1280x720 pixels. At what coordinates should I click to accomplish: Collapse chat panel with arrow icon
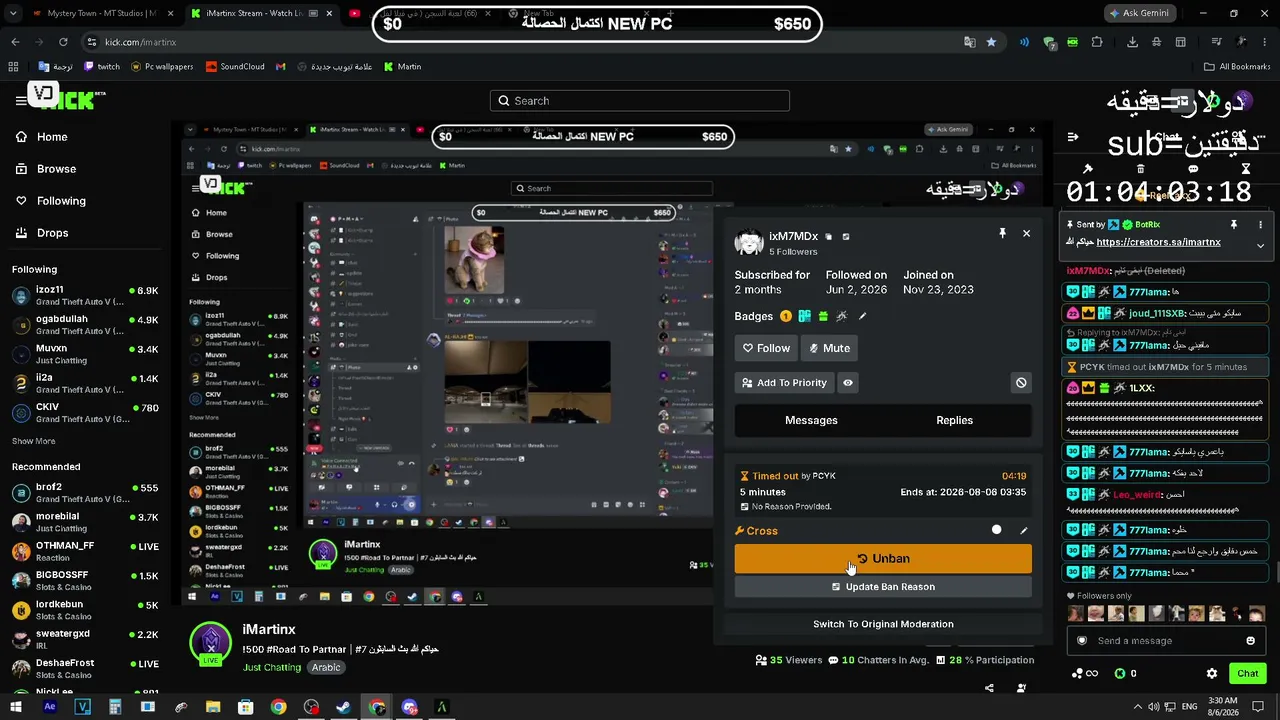pos(1073,137)
